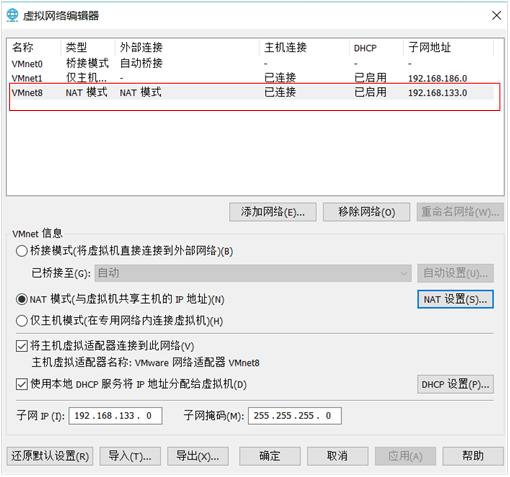Click 重命名网络(W)... button
510x477 pixels.
[x=460, y=212]
